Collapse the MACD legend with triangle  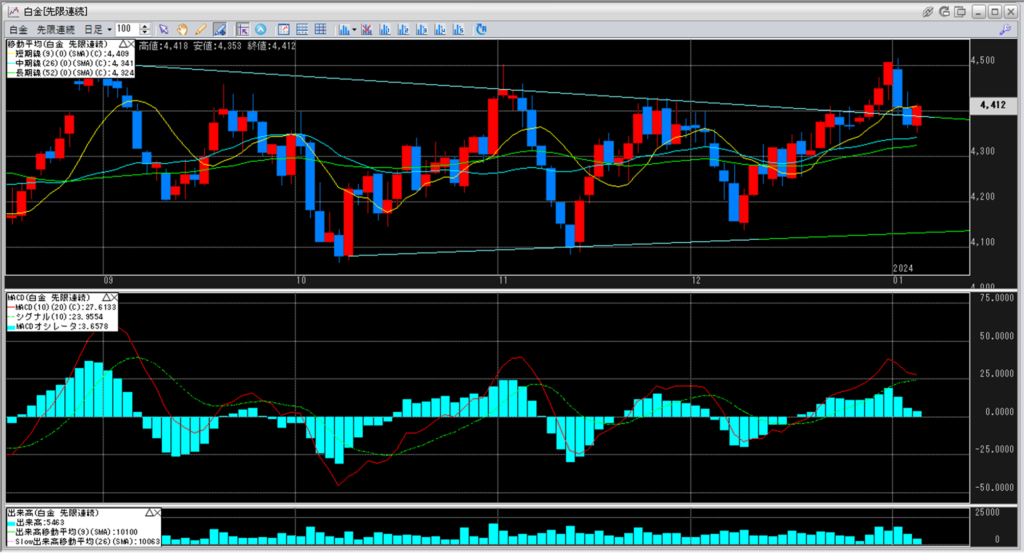(105, 297)
